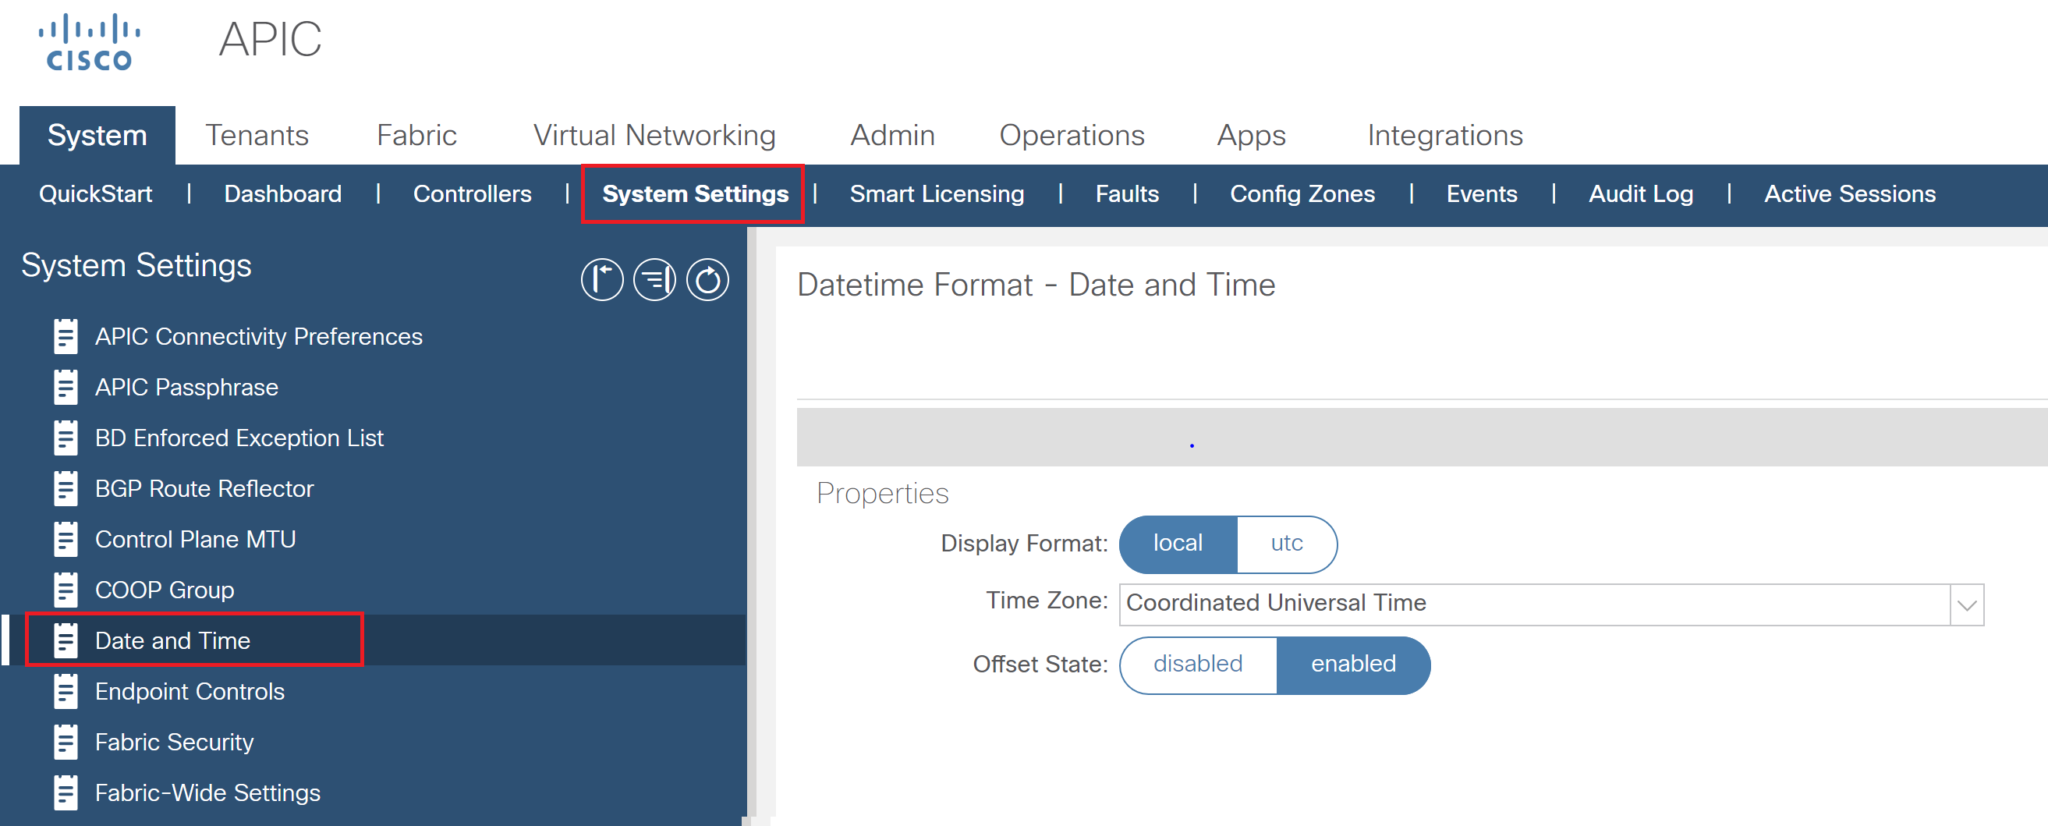Image resolution: width=2048 pixels, height=826 pixels.
Task: Open Config Zones submenu
Action: (x=1302, y=194)
